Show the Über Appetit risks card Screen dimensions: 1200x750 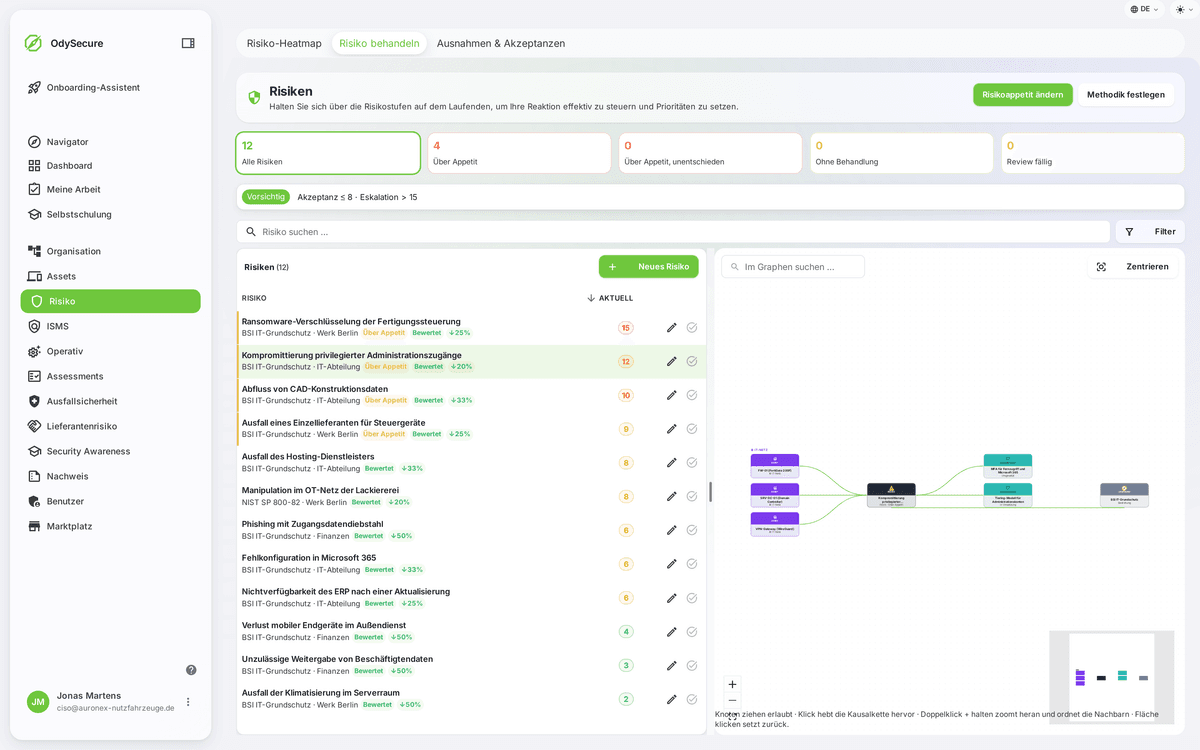(519, 153)
